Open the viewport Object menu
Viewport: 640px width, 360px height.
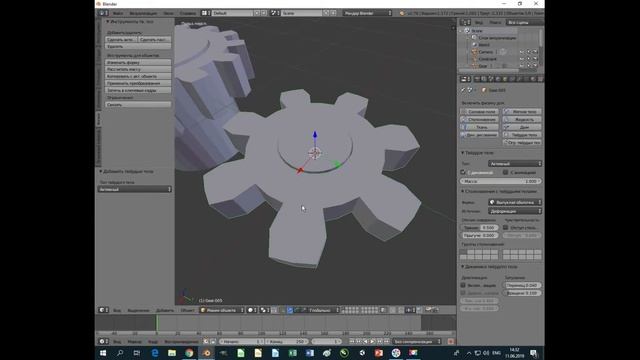[188, 310]
